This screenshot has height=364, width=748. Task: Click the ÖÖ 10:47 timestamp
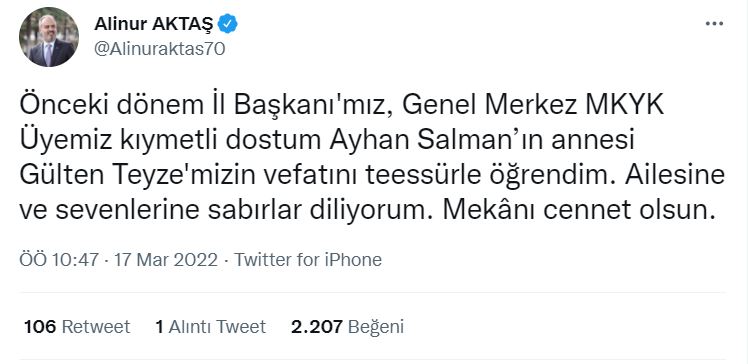pyautogui.click(x=59, y=260)
